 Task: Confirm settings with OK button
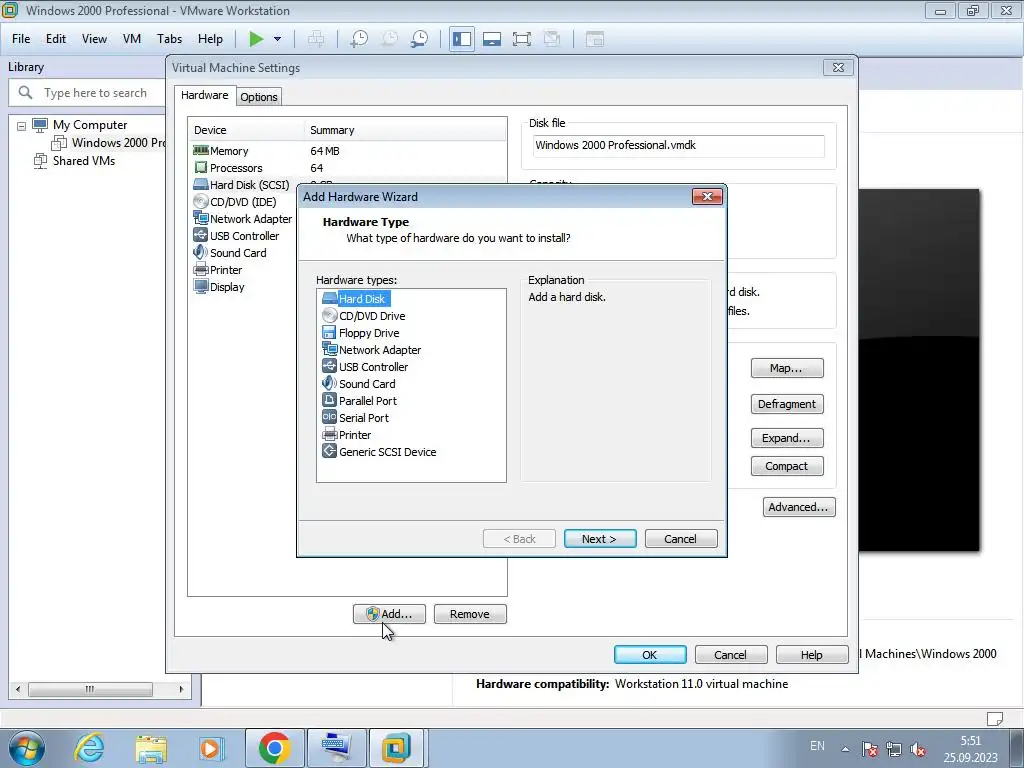(x=650, y=654)
